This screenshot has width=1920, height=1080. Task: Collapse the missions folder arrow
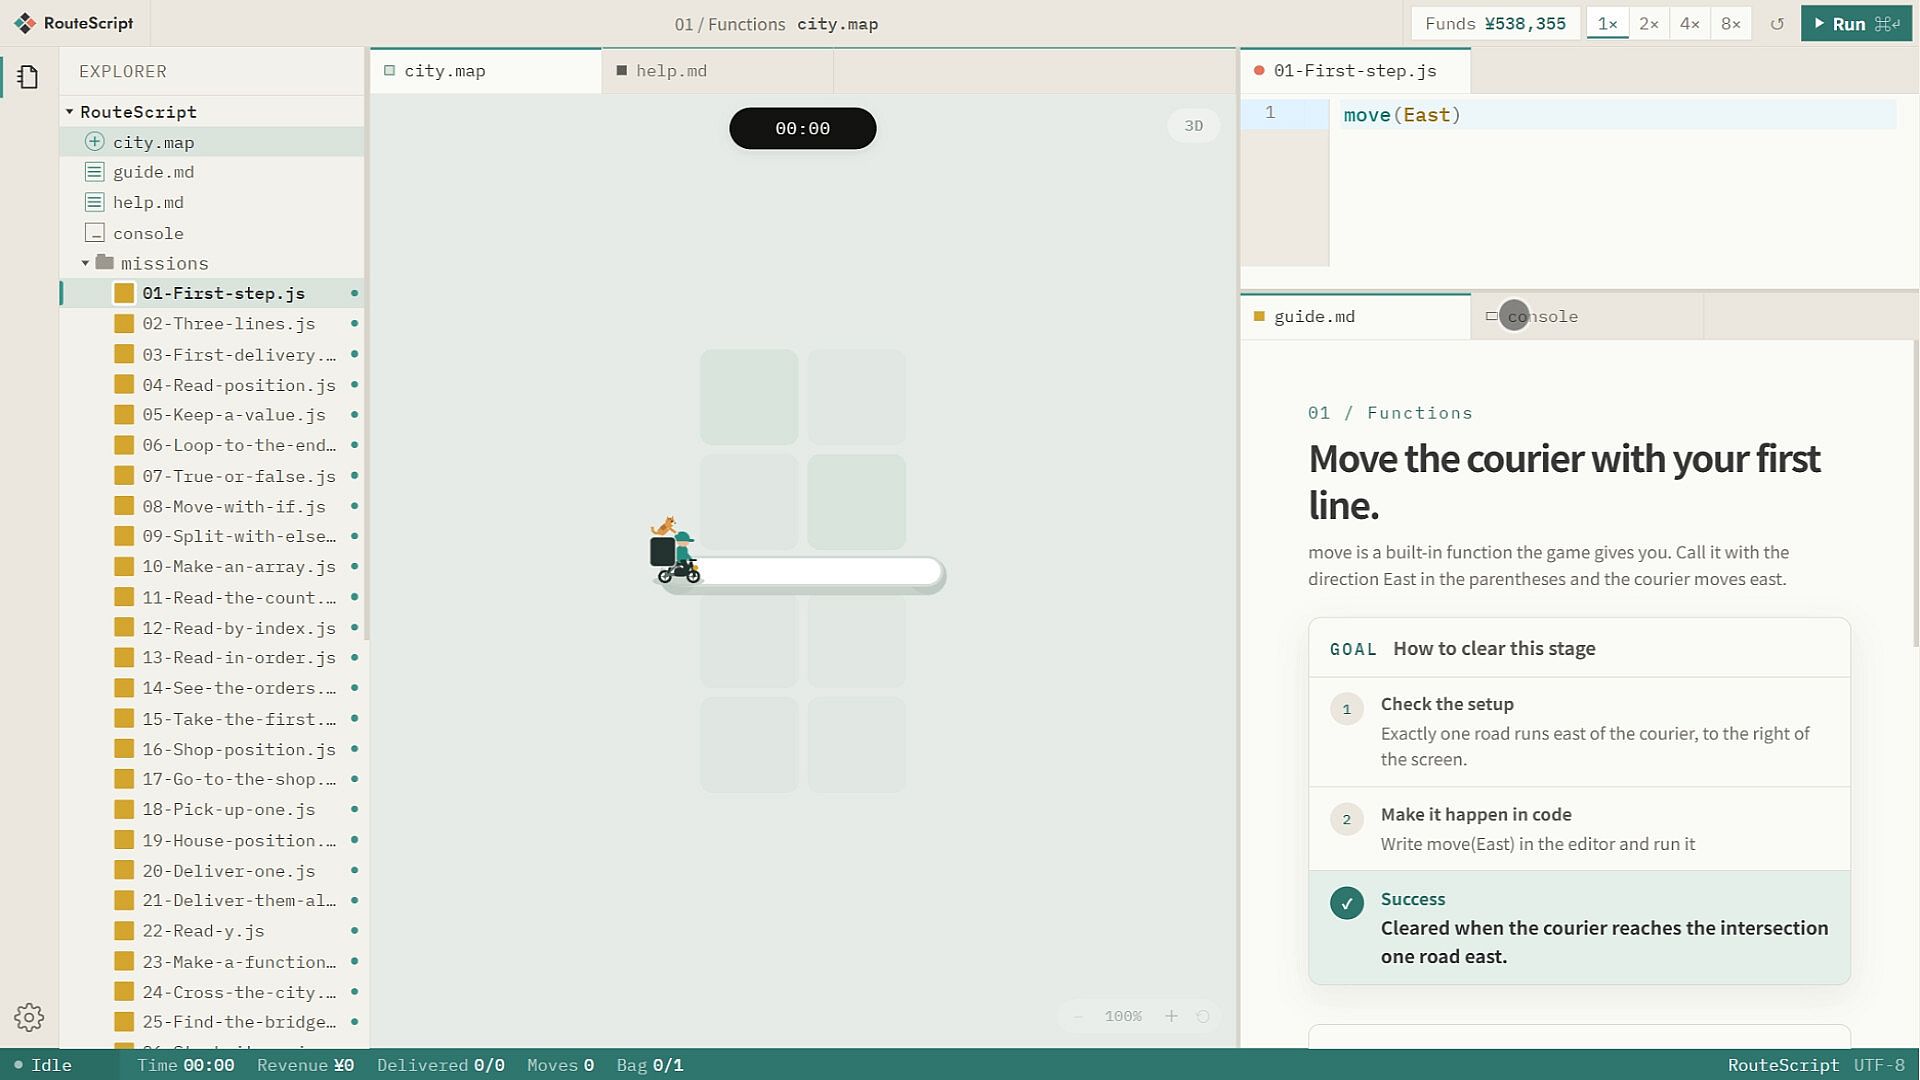coord(85,263)
